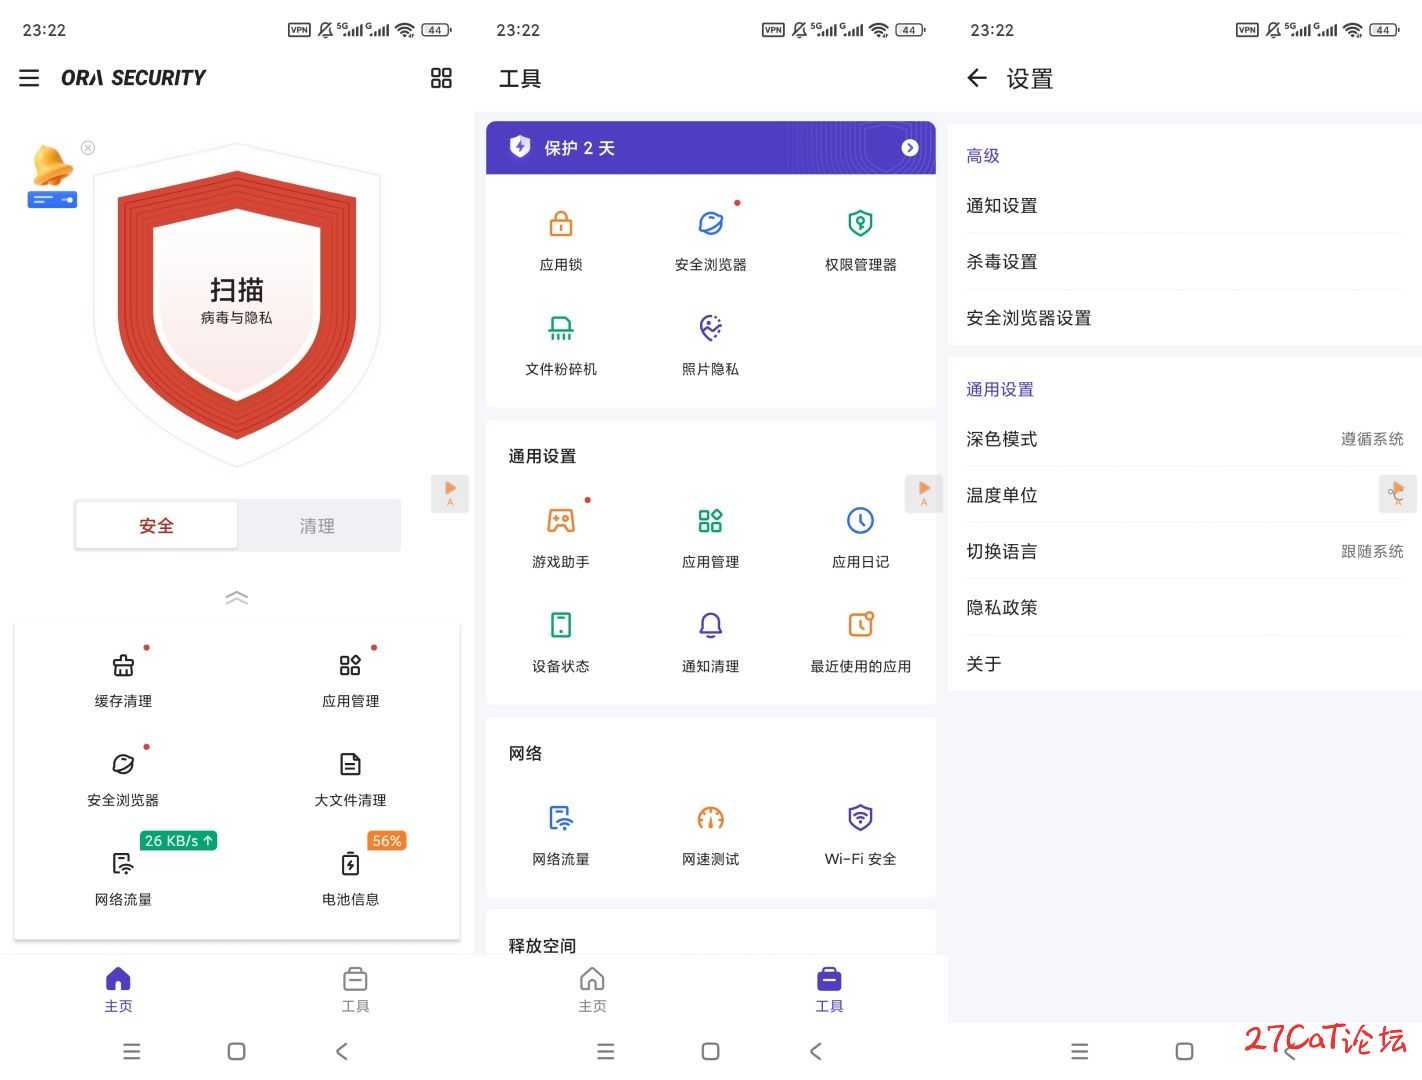Open the hamburger menu beside ORA Security
The width and height of the screenshot is (1422, 1080).
[29, 78]
